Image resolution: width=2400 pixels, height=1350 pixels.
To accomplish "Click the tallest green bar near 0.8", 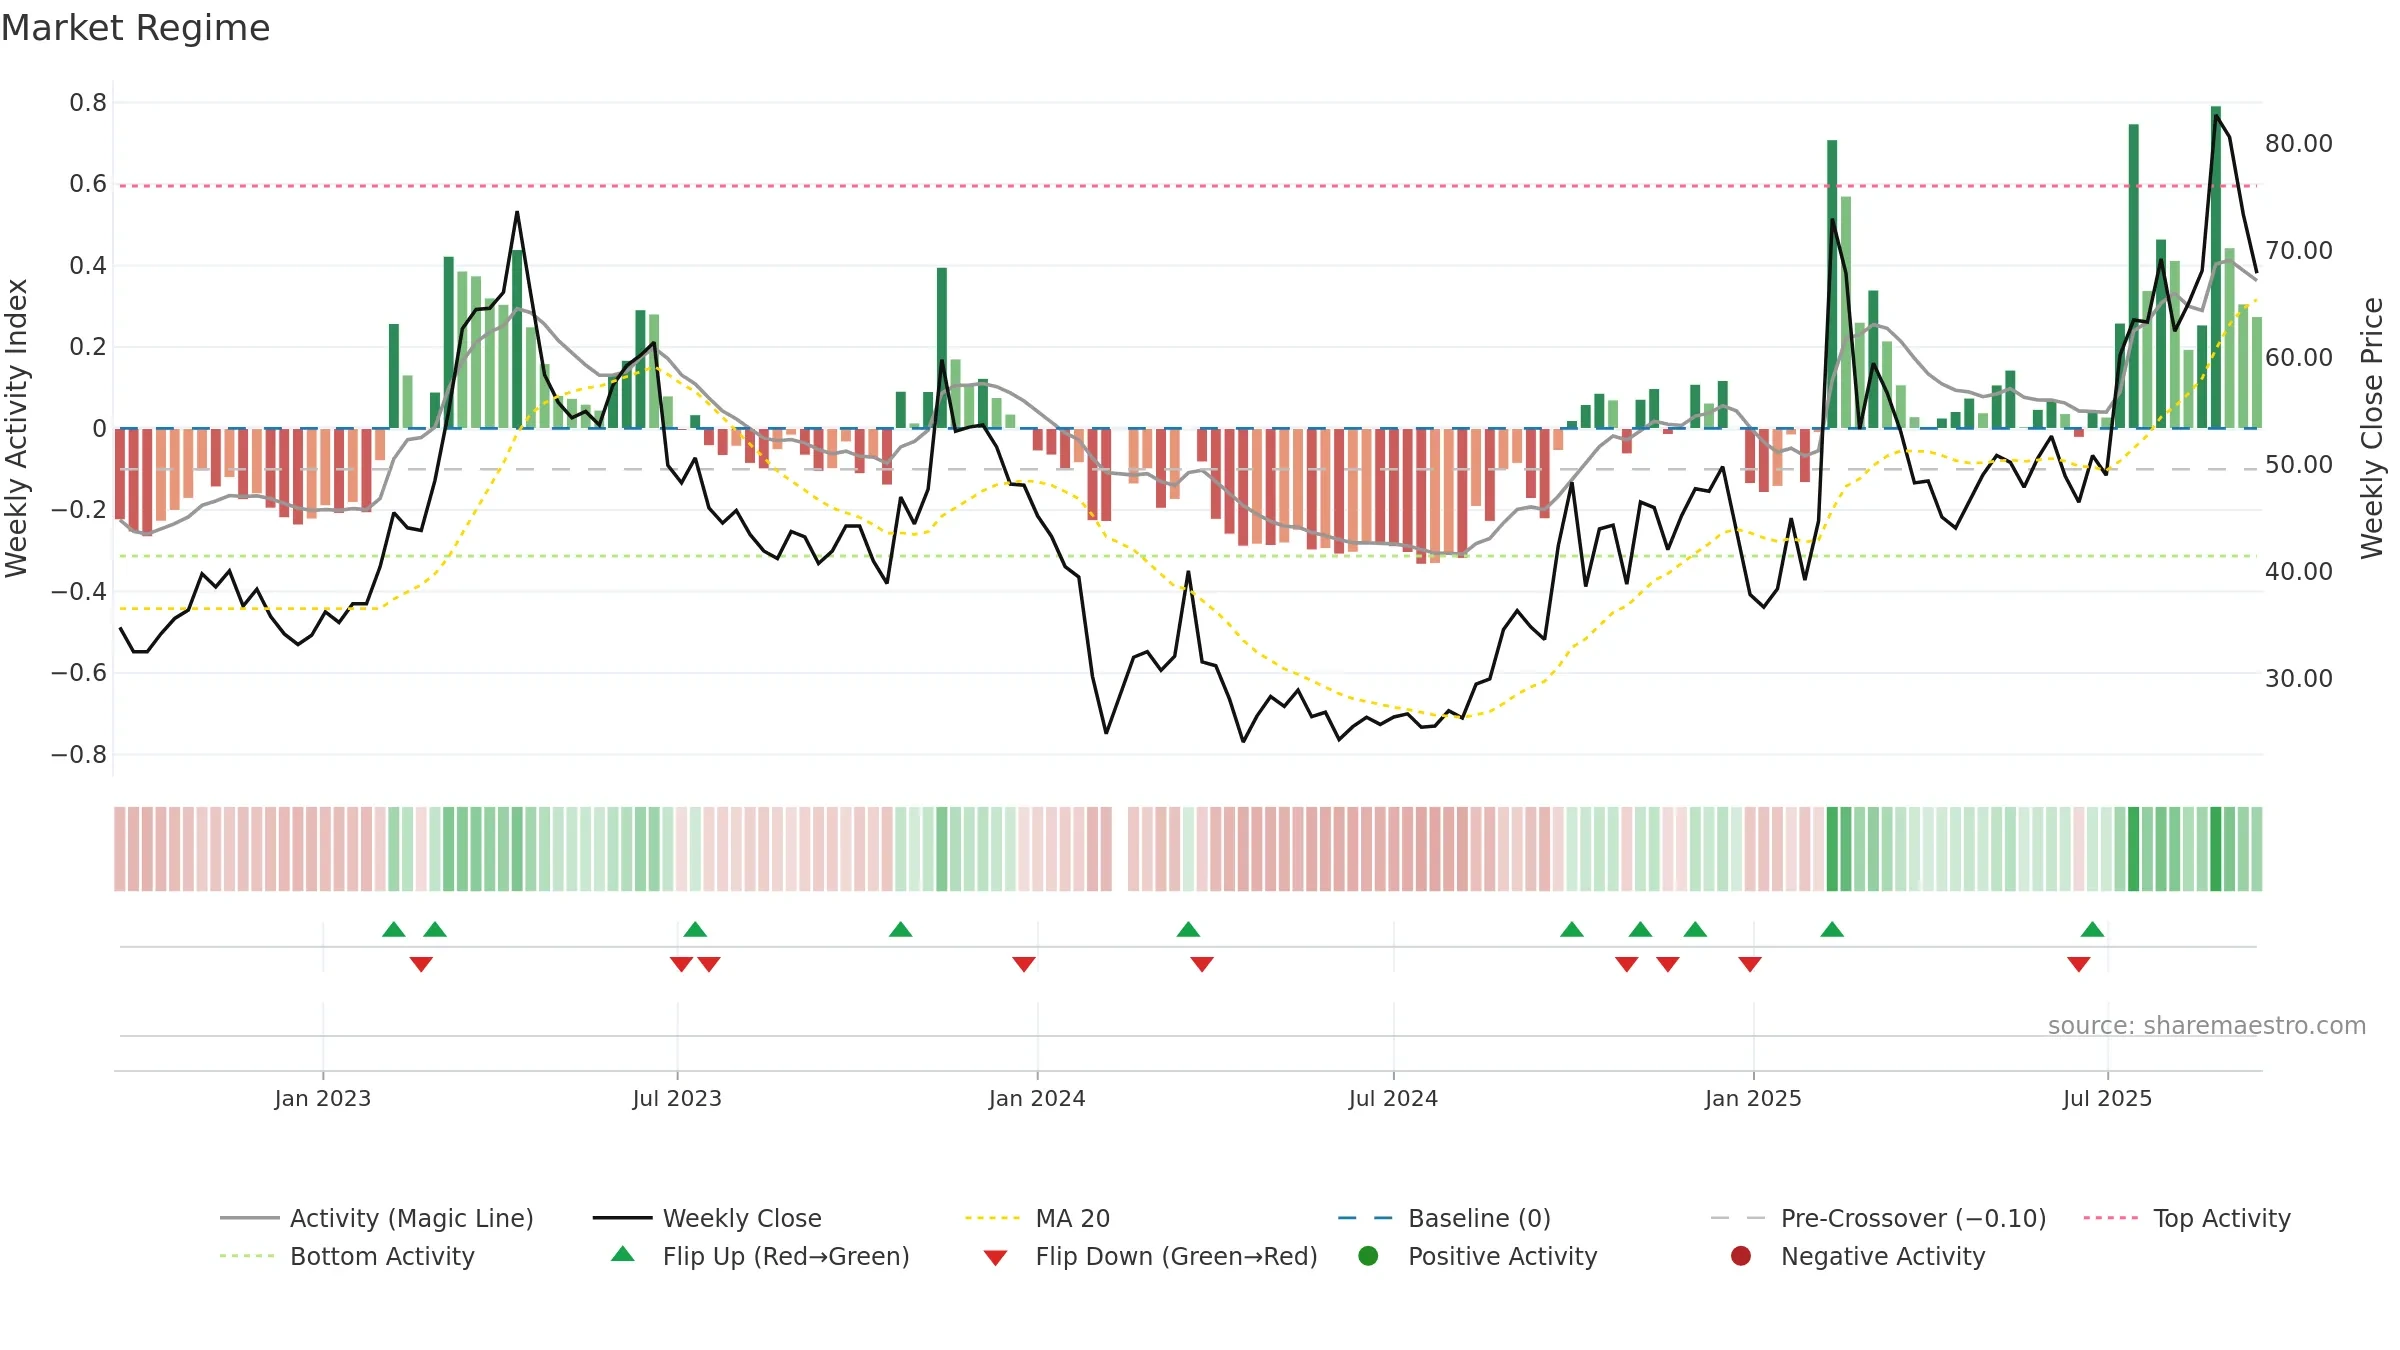I will (x=2216, y=267).
